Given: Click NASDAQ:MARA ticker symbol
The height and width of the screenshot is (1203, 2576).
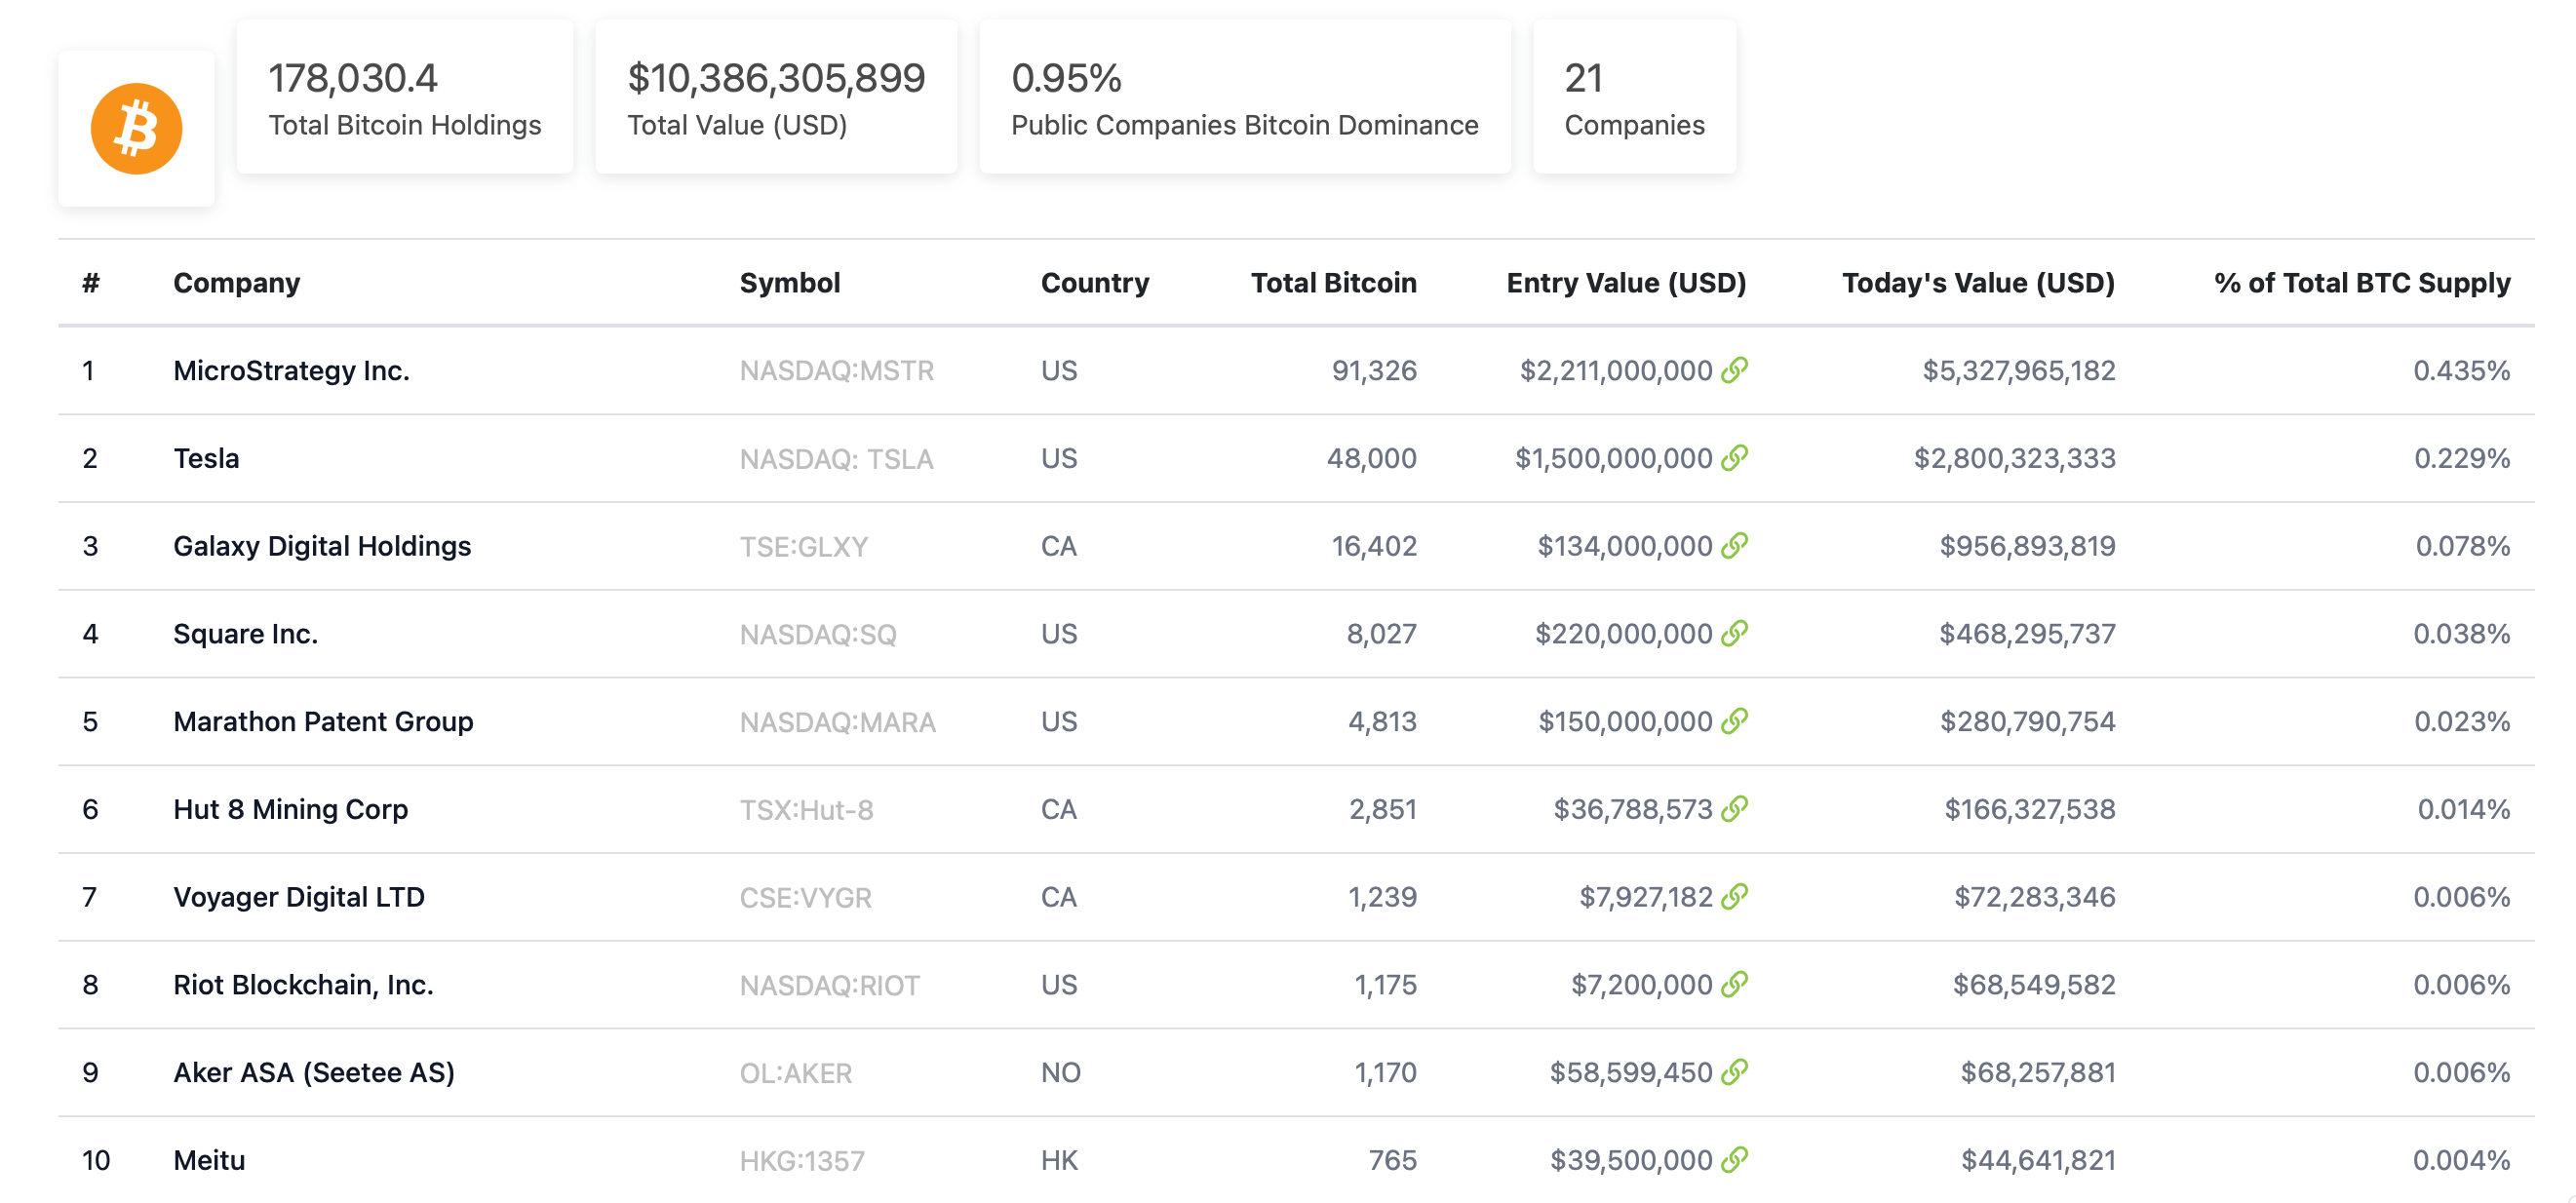Looking at the screenshot, I should [x=837, y=722].
